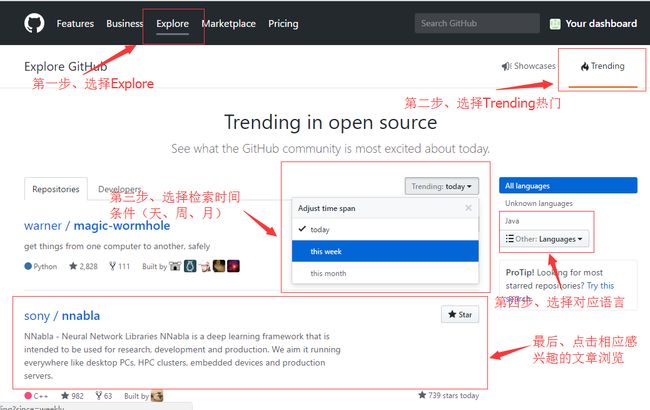
Task: Choose 'this week' time span option
Action: click(x=385, y=251)
